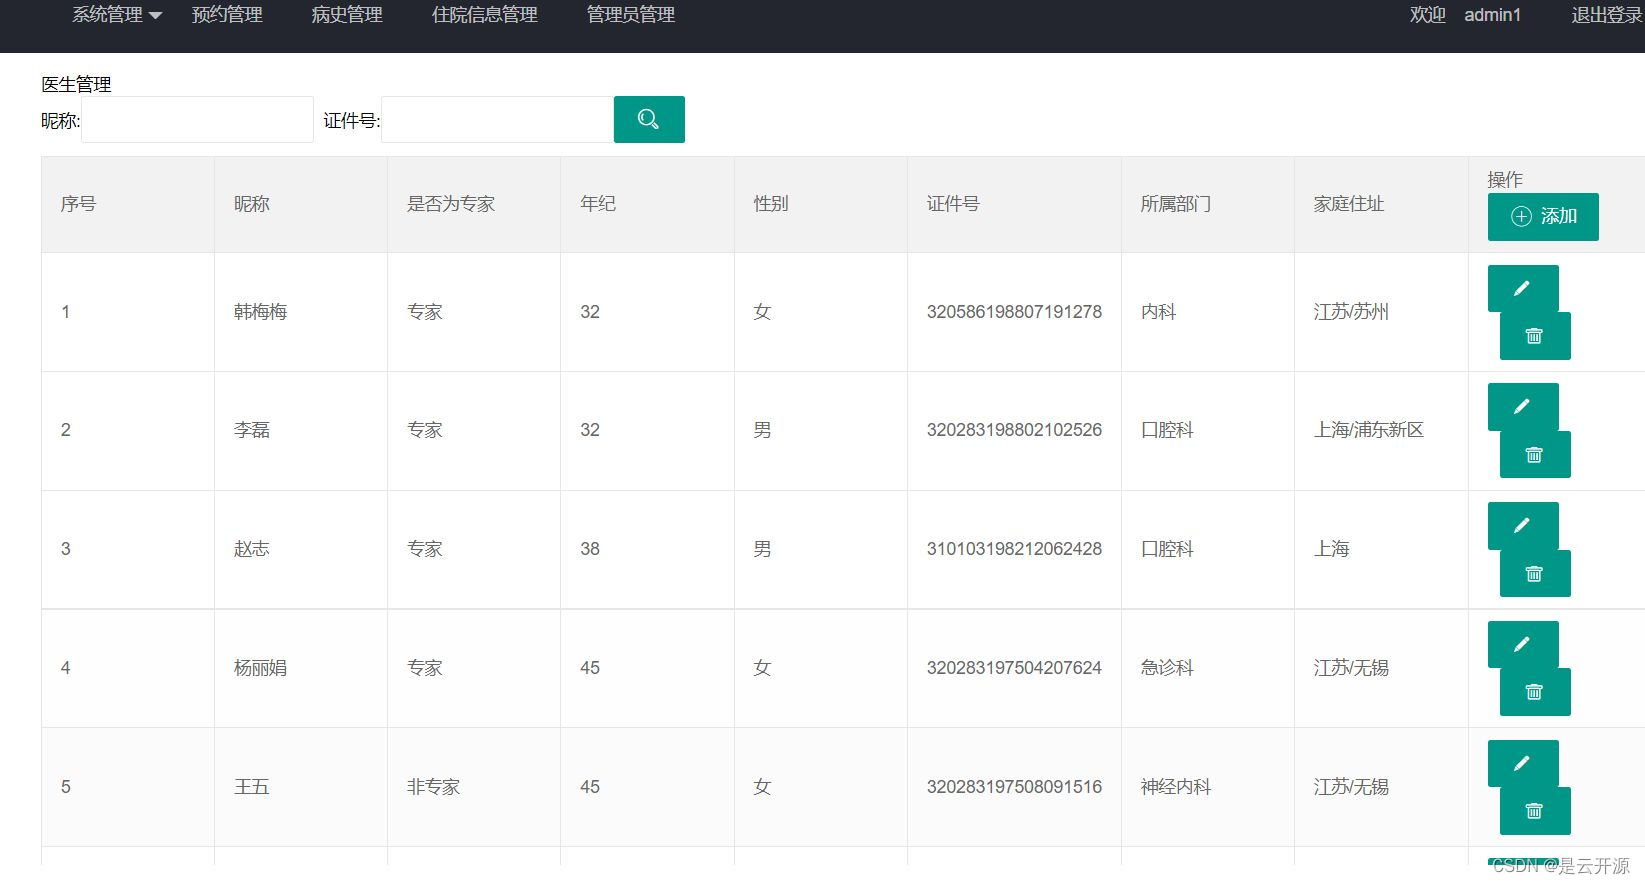Click the magnifier search button
The height and width of the screenshot is (884, 1645).
pos(649,120)
